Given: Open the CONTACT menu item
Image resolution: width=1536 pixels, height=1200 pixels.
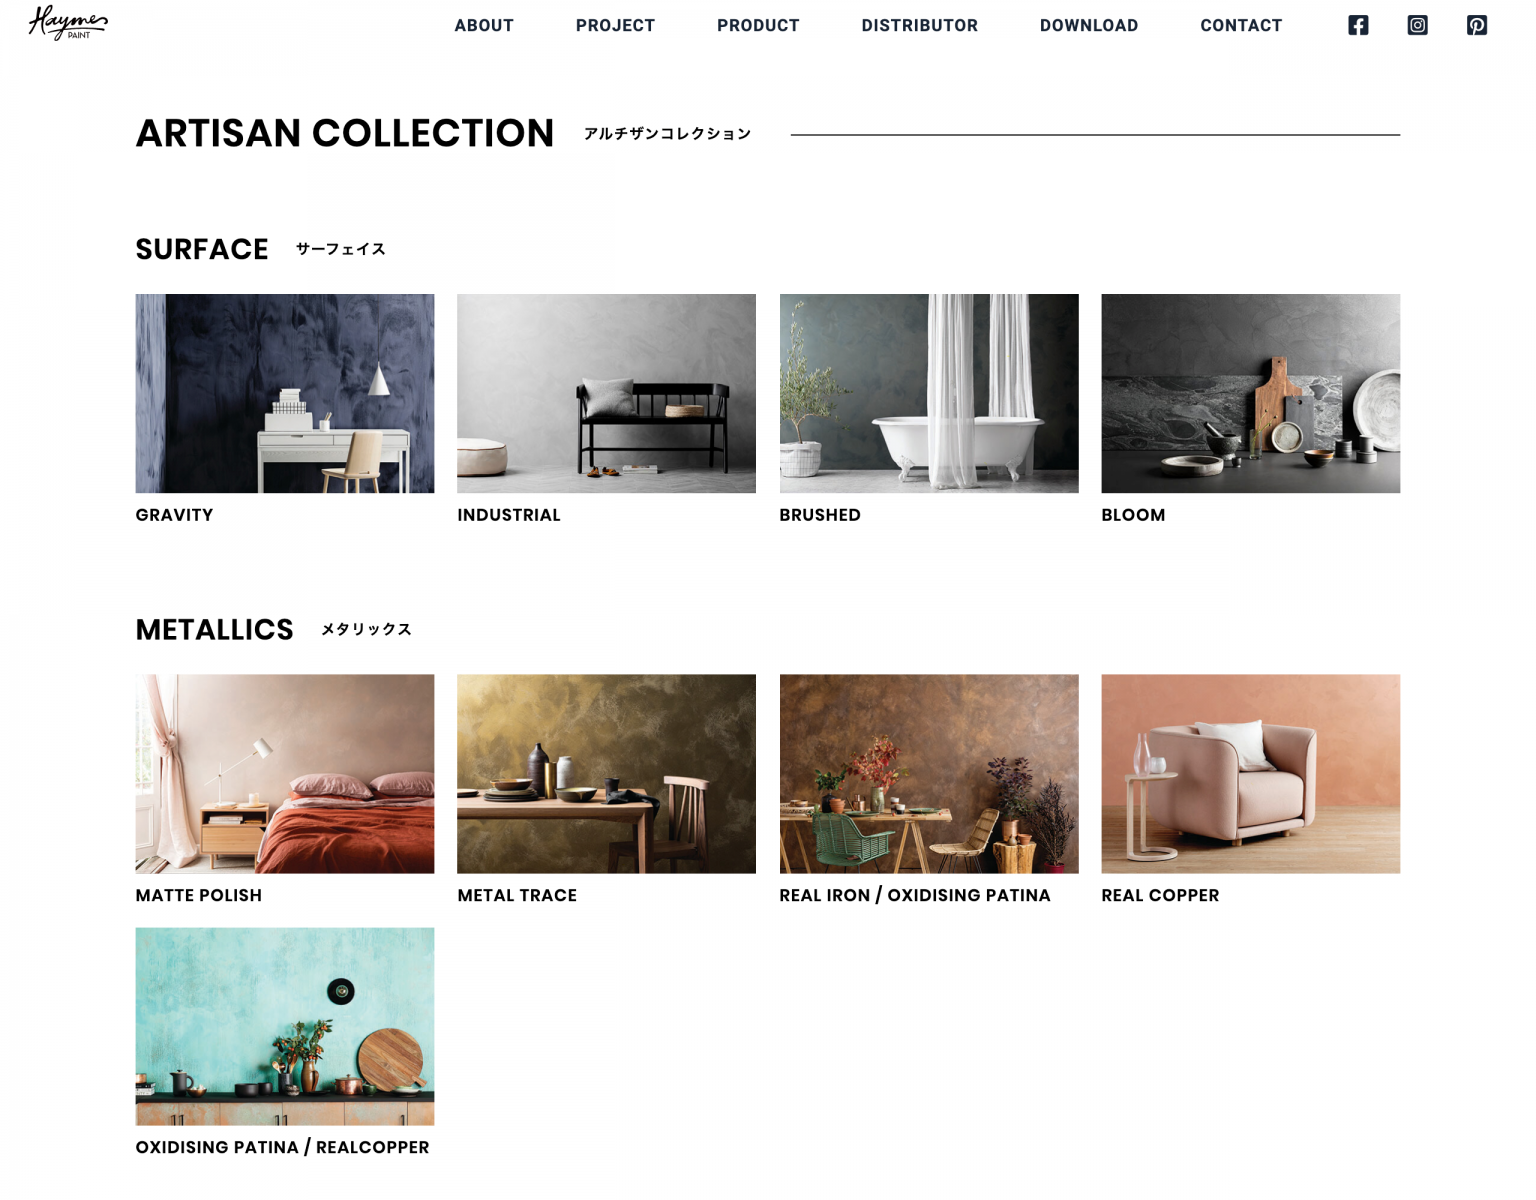Looking at the screenshot, I should pos(1241,26).
